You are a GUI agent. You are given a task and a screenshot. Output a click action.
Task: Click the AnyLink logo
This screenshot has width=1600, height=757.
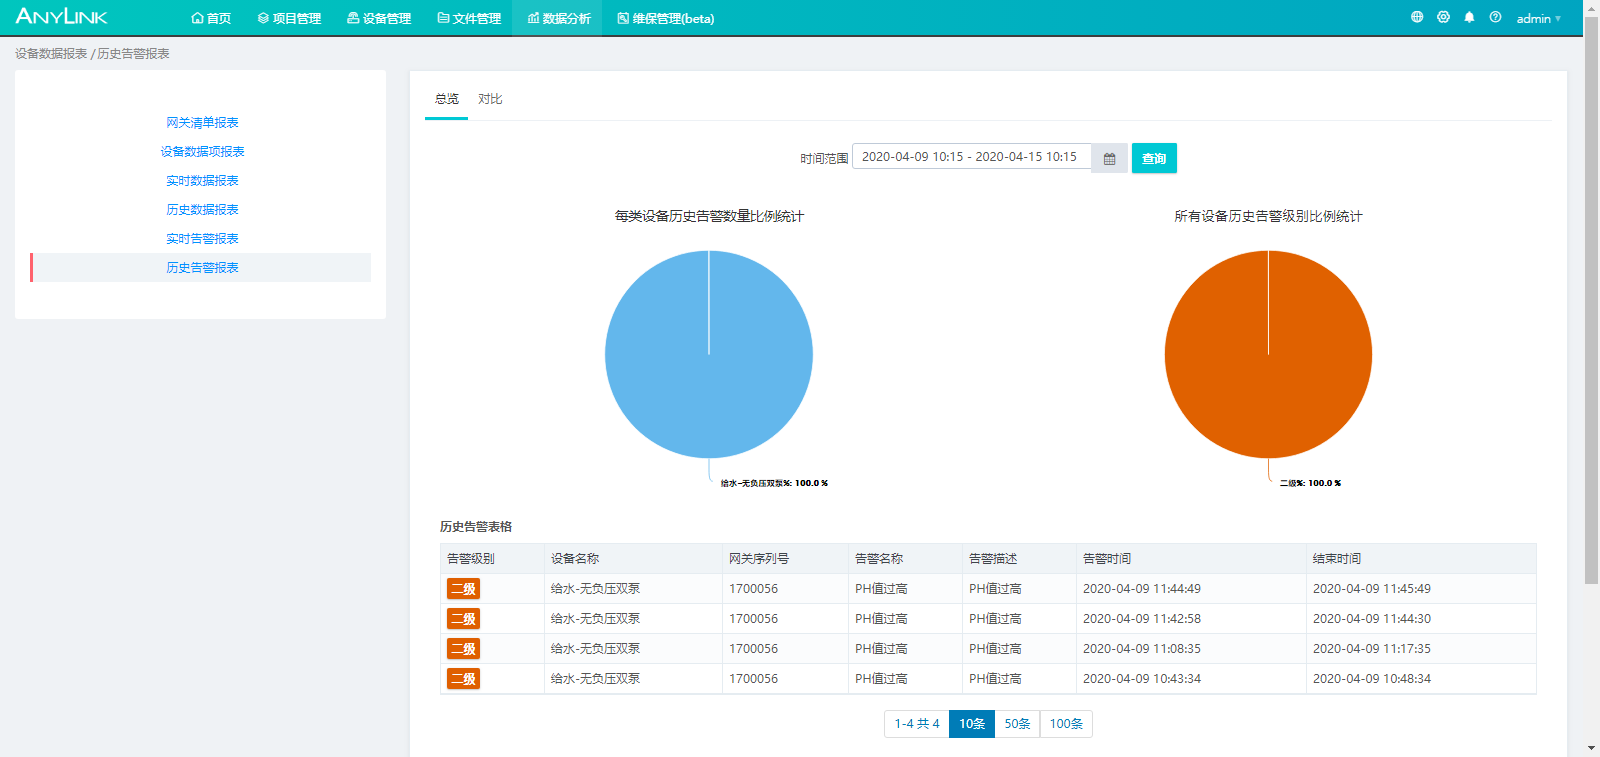coord(62,17)
